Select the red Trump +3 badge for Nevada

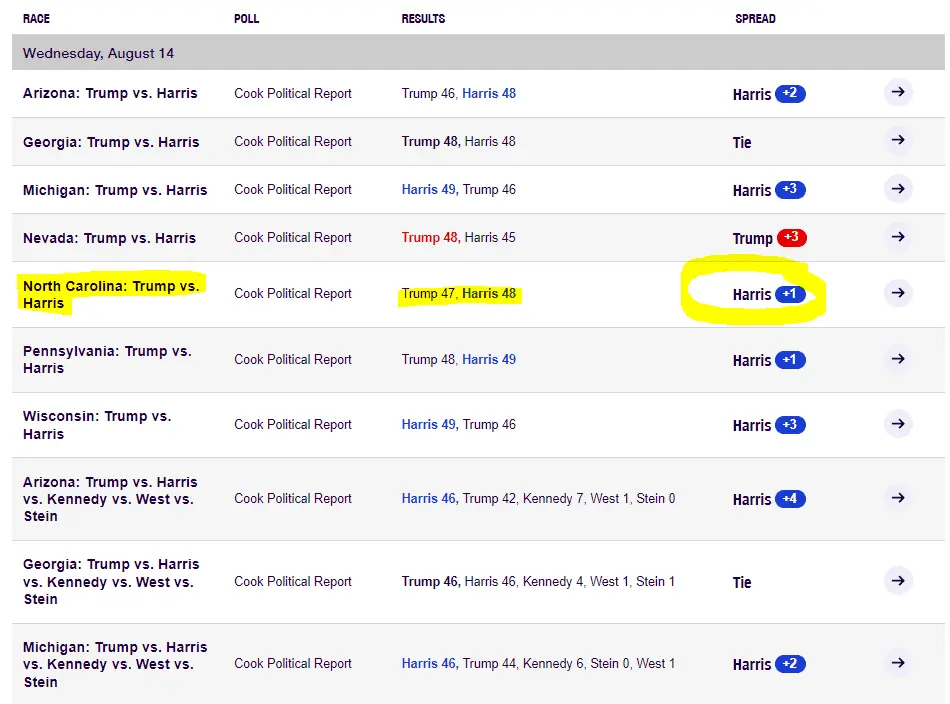(x=792, y=237)
